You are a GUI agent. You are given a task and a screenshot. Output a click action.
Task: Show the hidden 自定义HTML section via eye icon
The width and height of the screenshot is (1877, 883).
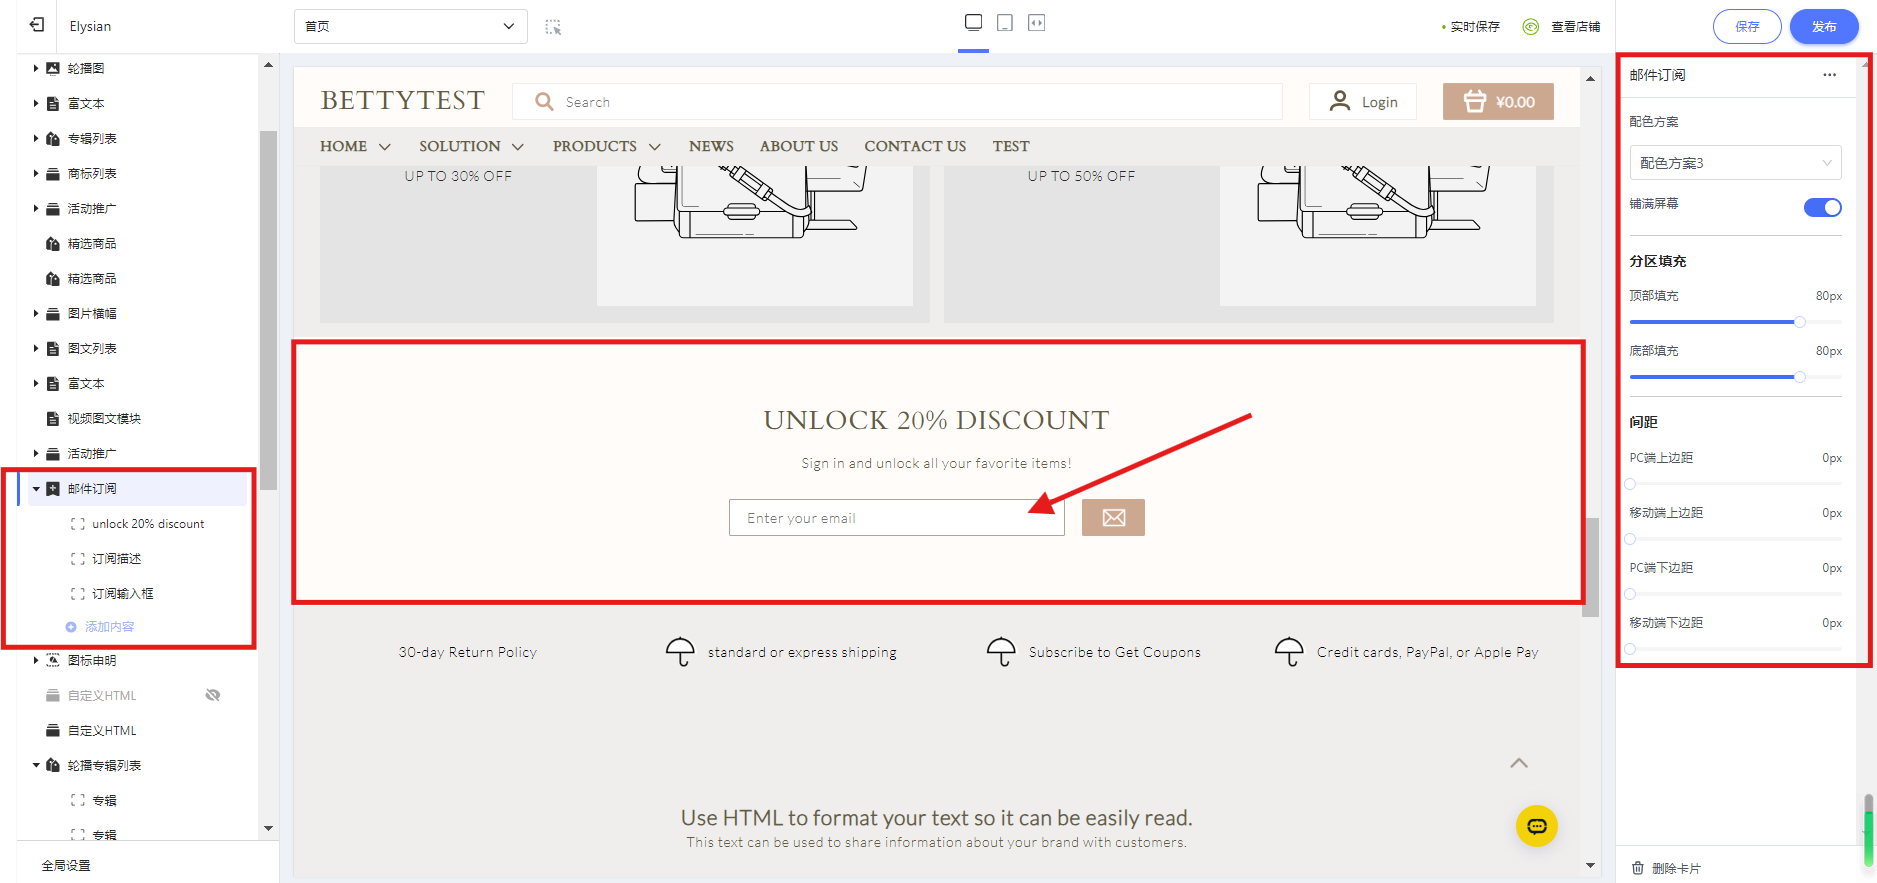tap(213, 695)
